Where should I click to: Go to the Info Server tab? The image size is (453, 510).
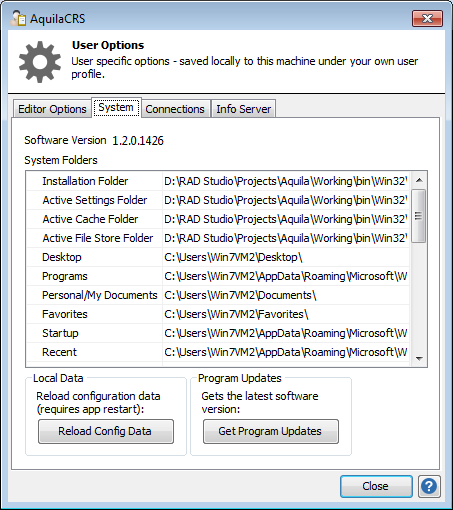tap(243, 109)
